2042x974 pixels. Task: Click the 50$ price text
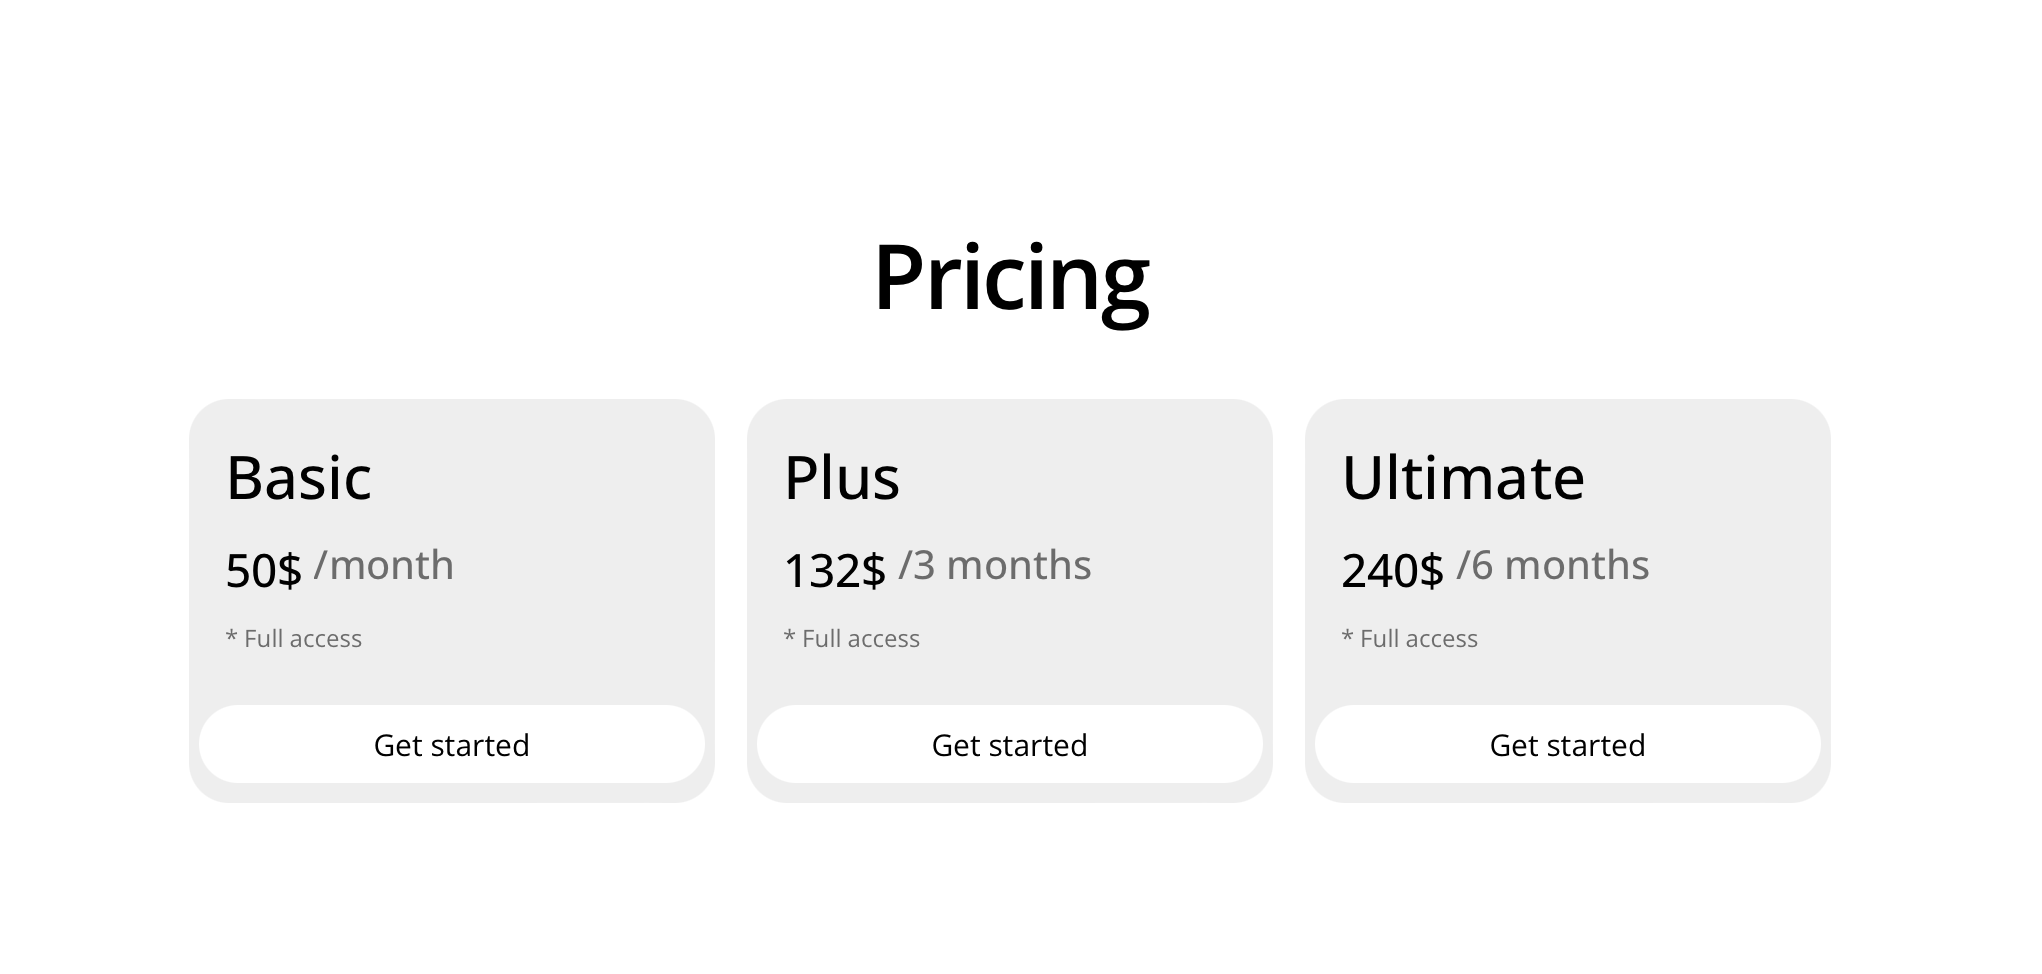pyautogui.click(x=264, y=571)
